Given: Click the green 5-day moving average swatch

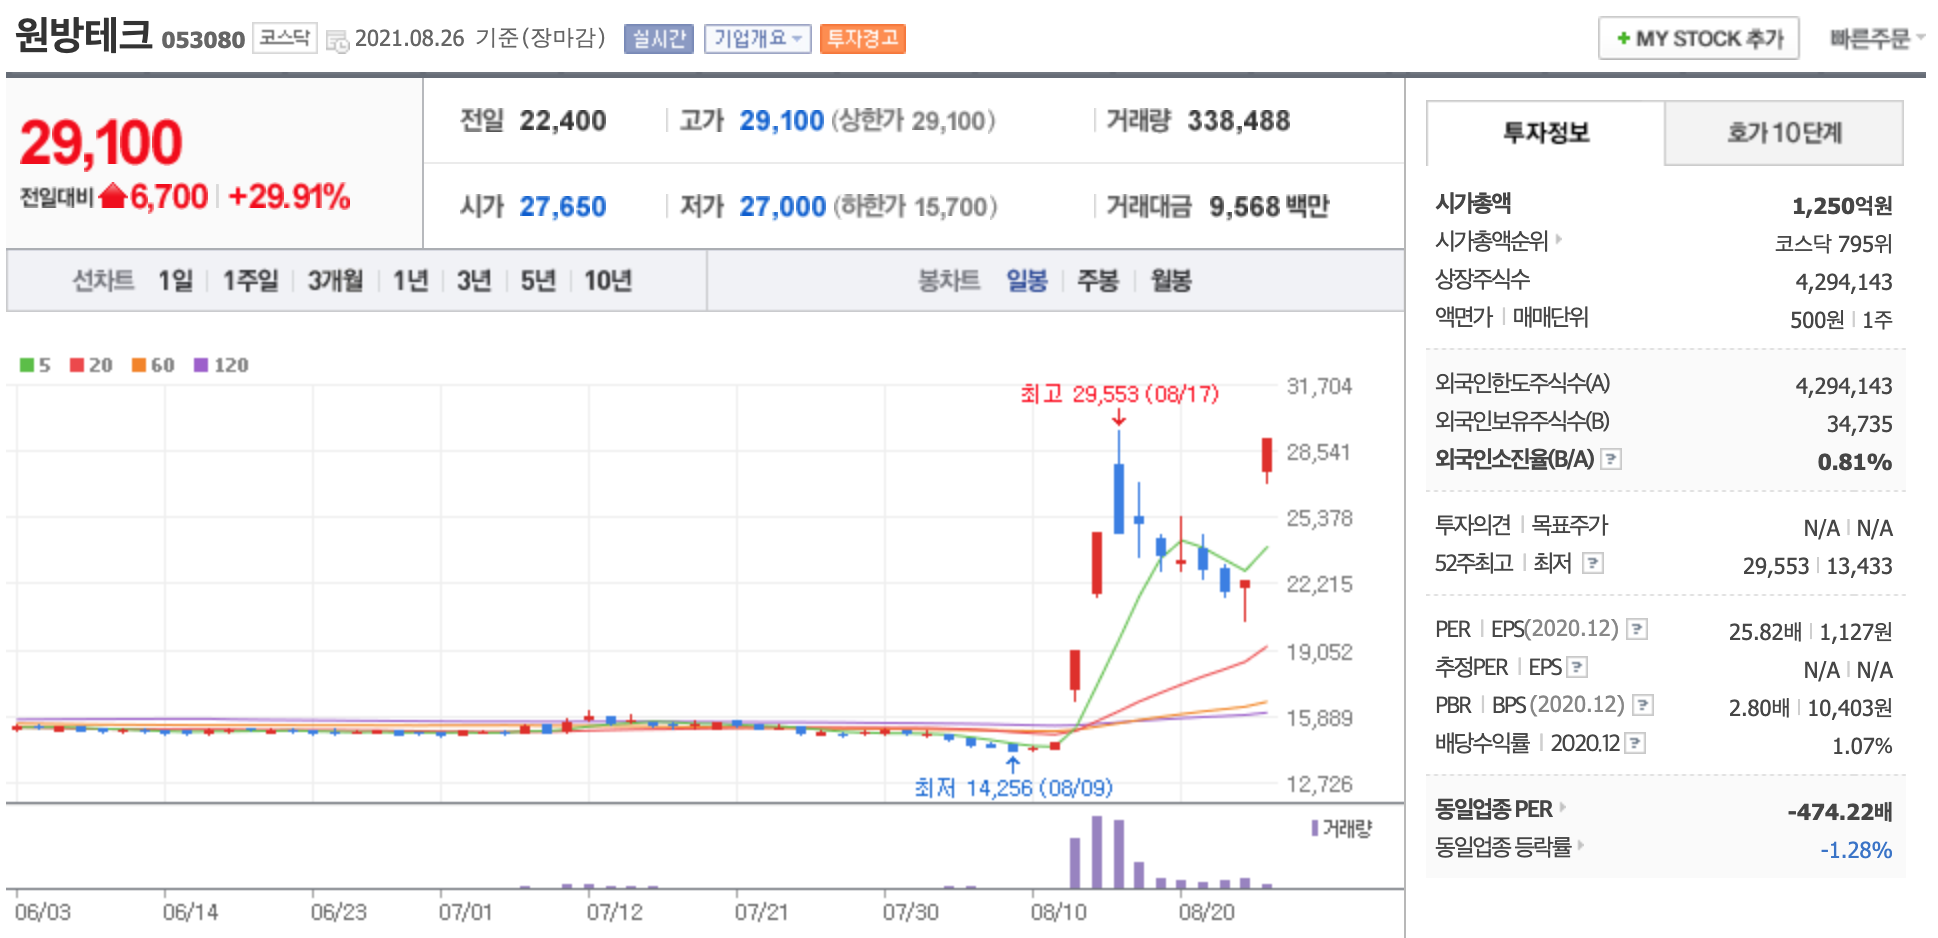Looking at the screenshot, I should click(x=27, y=365).
